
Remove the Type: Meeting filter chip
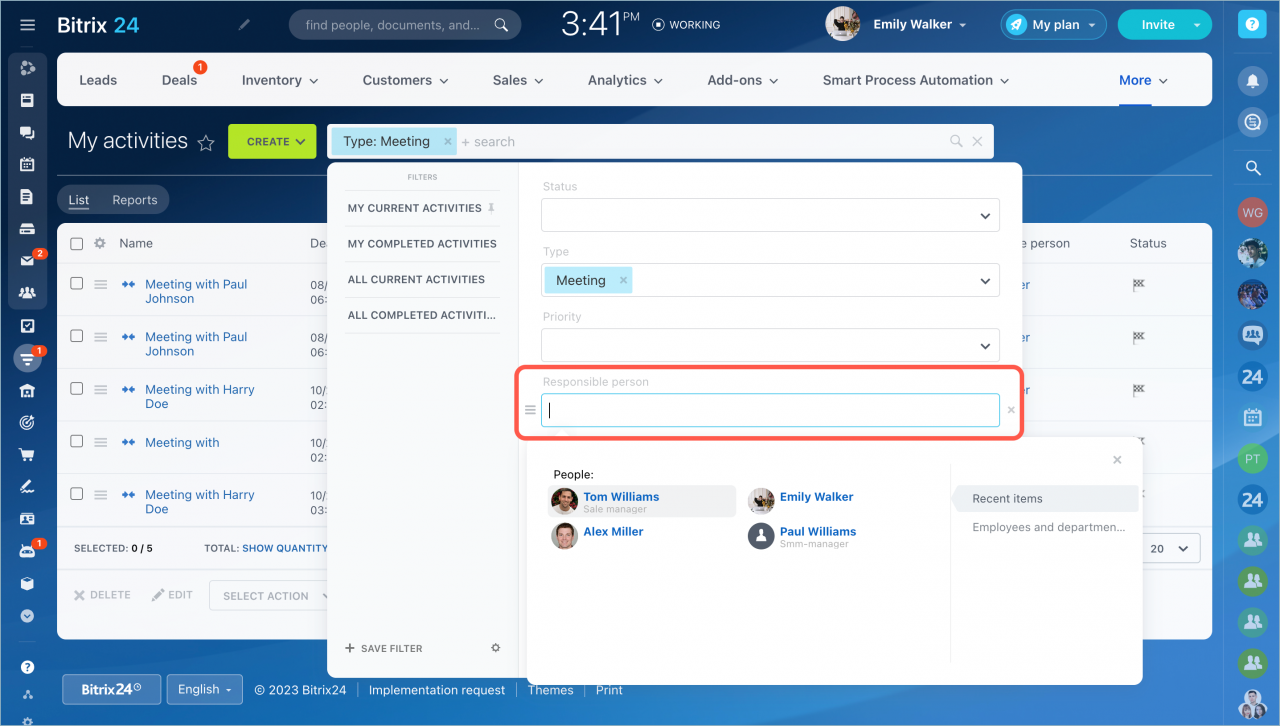point(448,142)
